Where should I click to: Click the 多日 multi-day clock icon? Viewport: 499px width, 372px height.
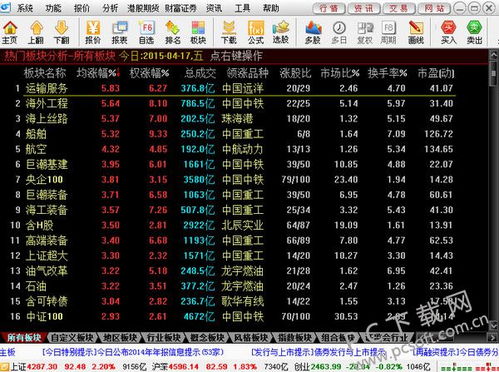(x=339, y=33)
